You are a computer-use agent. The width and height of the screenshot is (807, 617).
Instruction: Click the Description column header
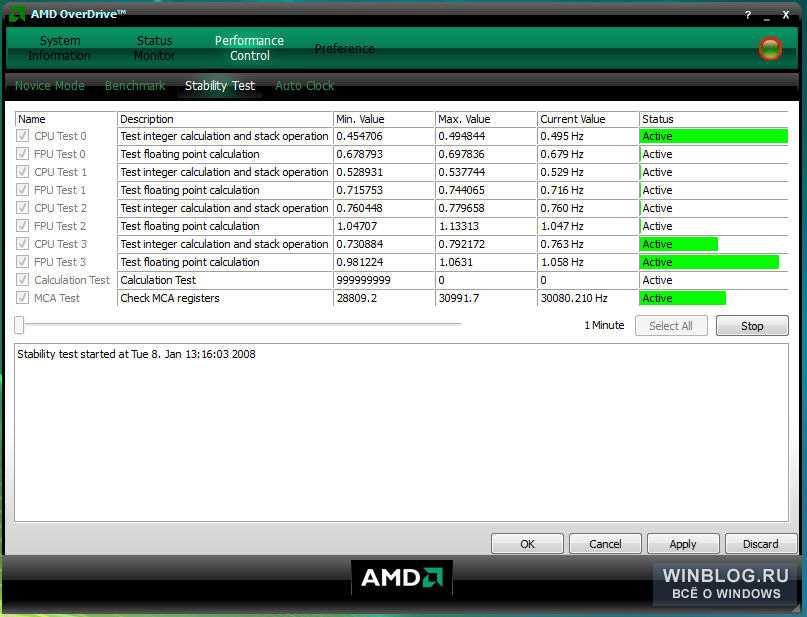(x=225, y=119)
